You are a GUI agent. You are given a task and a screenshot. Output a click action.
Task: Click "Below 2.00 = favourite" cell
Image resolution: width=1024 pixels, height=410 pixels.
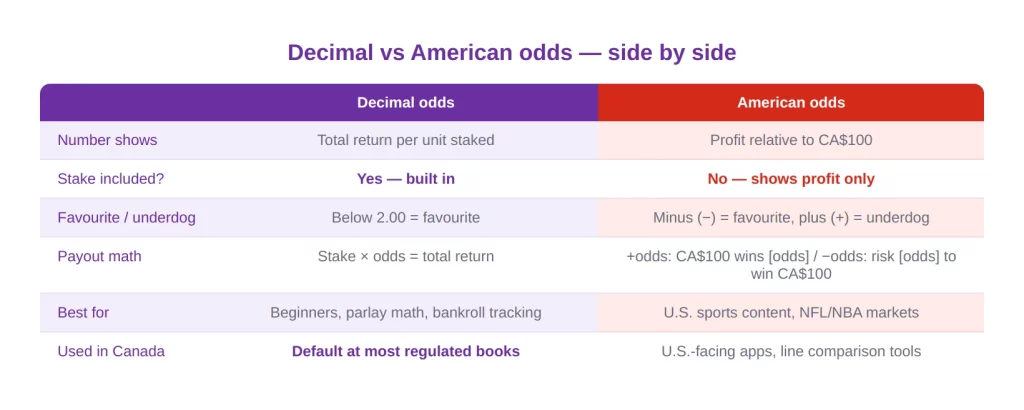[405, 217]
